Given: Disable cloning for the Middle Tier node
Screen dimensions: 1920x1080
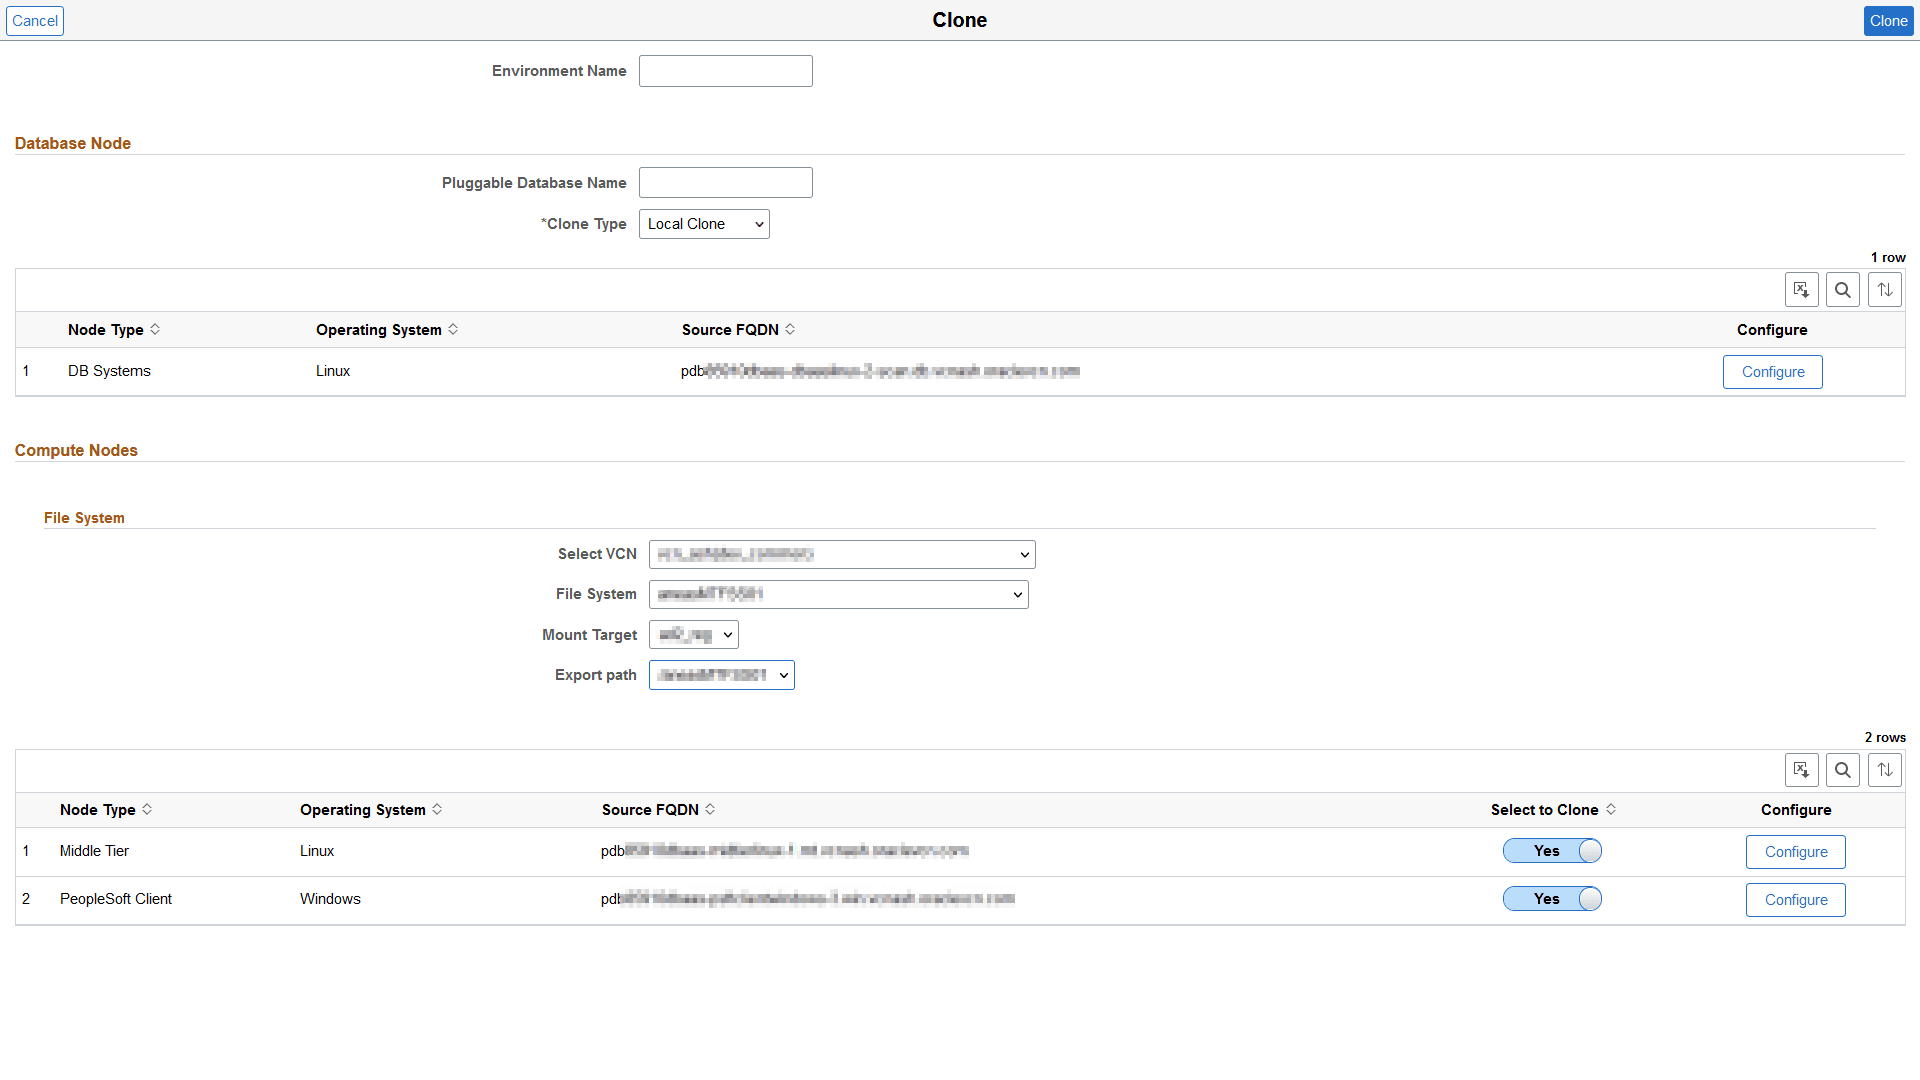Looking at the screenshot, I should (1551, 851).
